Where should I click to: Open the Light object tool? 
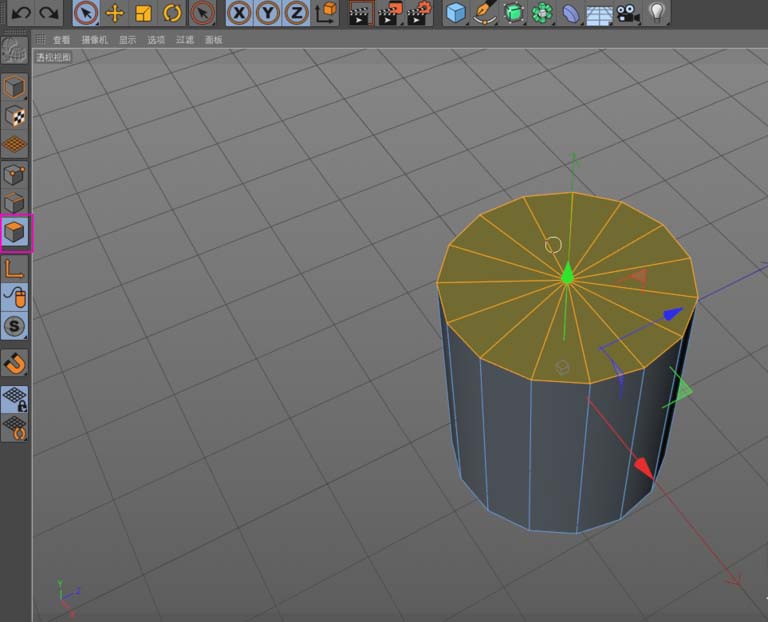point(656,13)
